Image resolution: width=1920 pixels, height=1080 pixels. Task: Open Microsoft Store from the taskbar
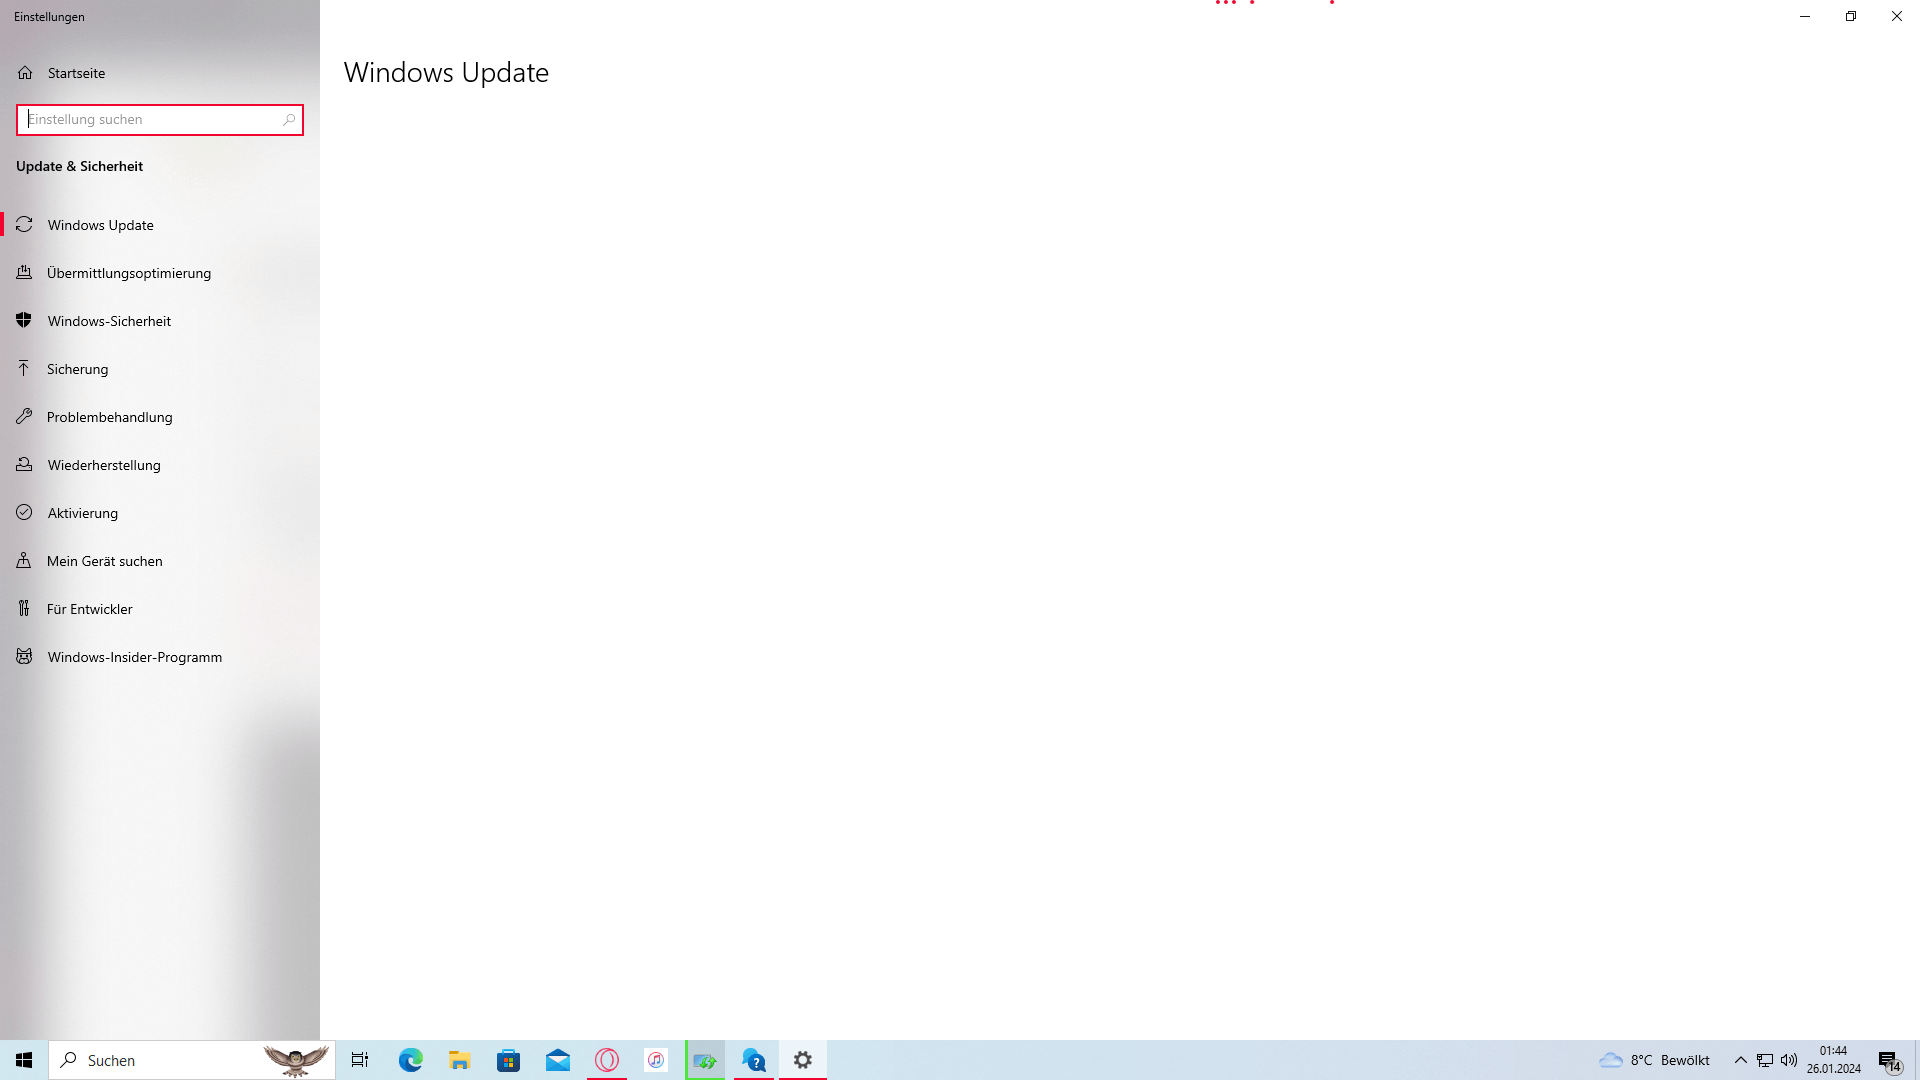pyautogui.click(x=509, y=1060)
